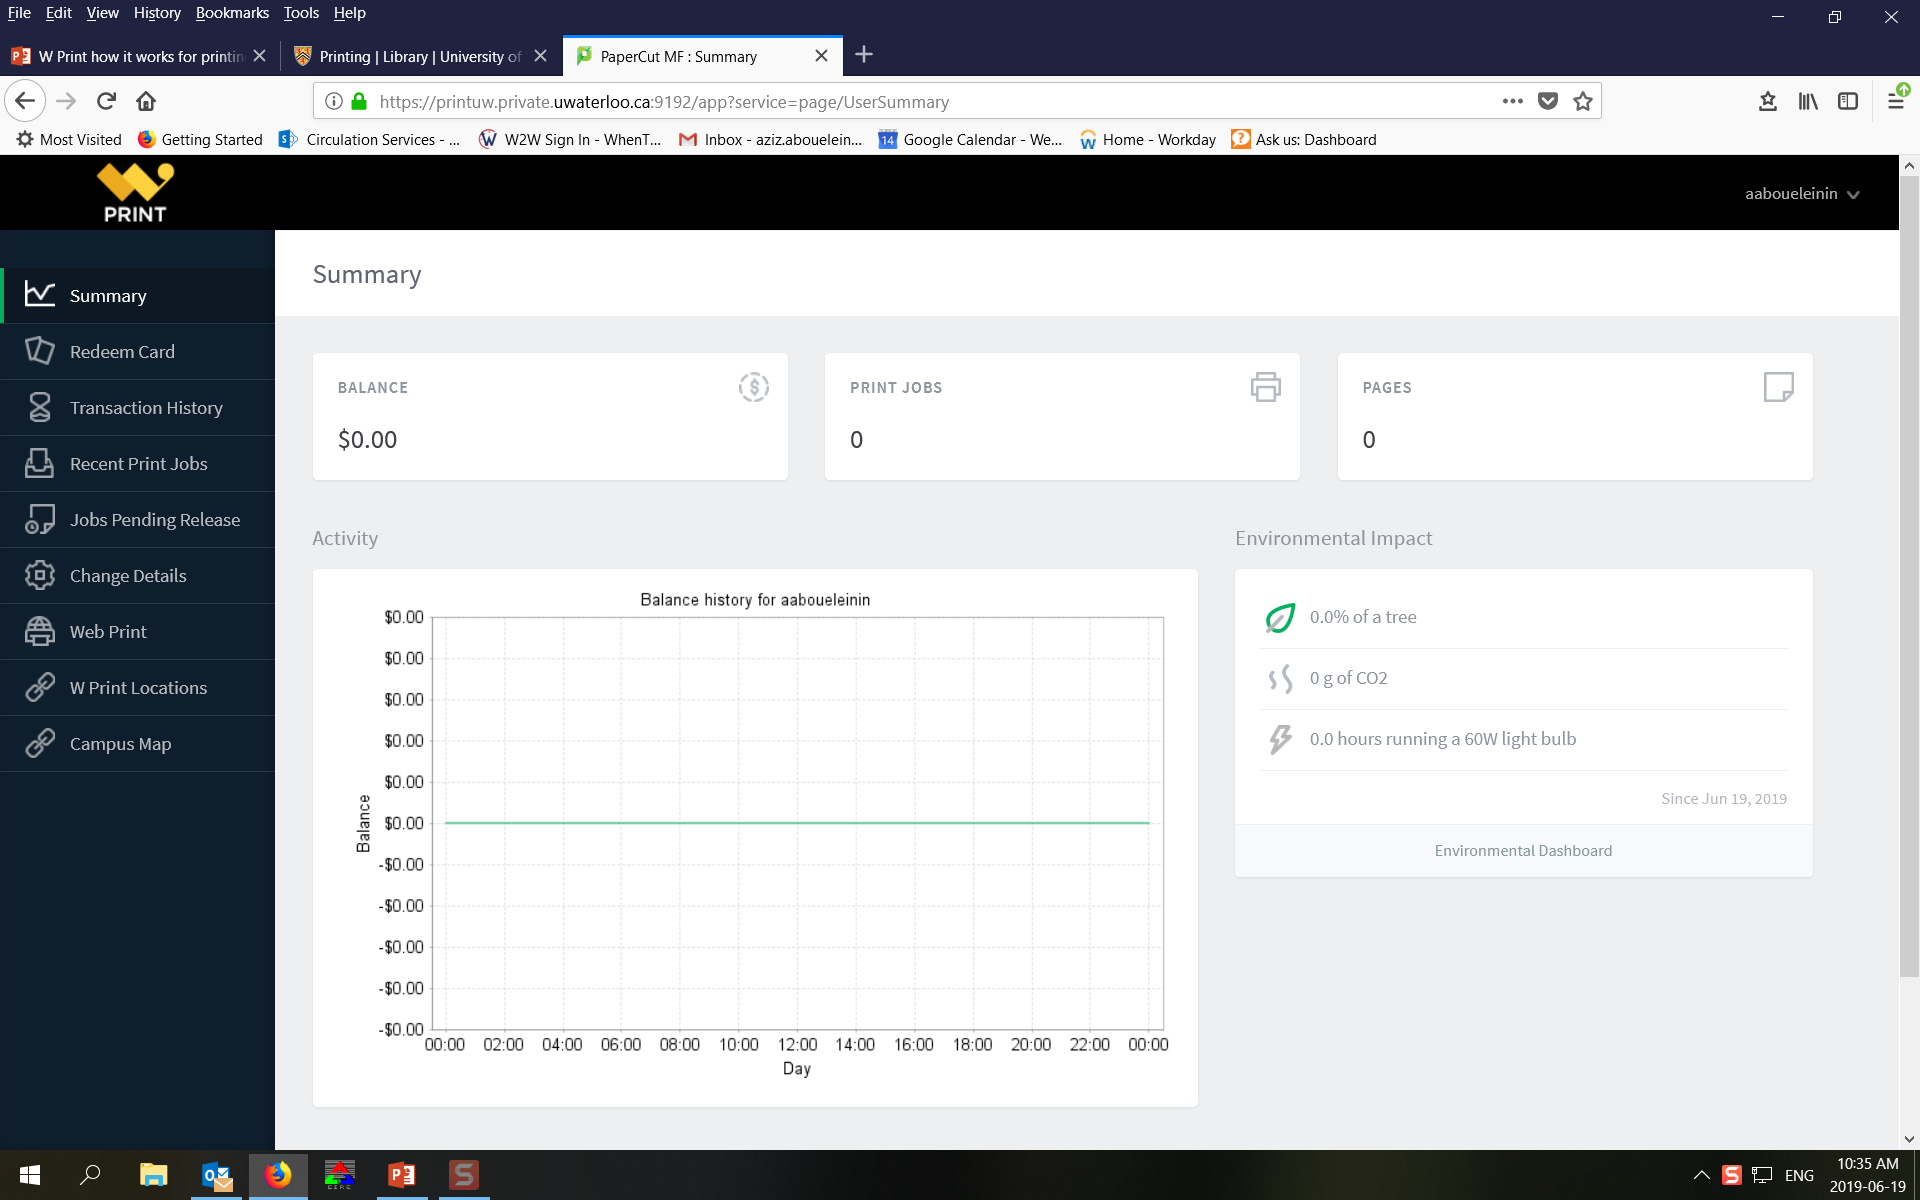Viewport: 1920px width, 1200px height.
Task: Click the Recent Print Jobs icon
Action: click(x=39, y=464)
